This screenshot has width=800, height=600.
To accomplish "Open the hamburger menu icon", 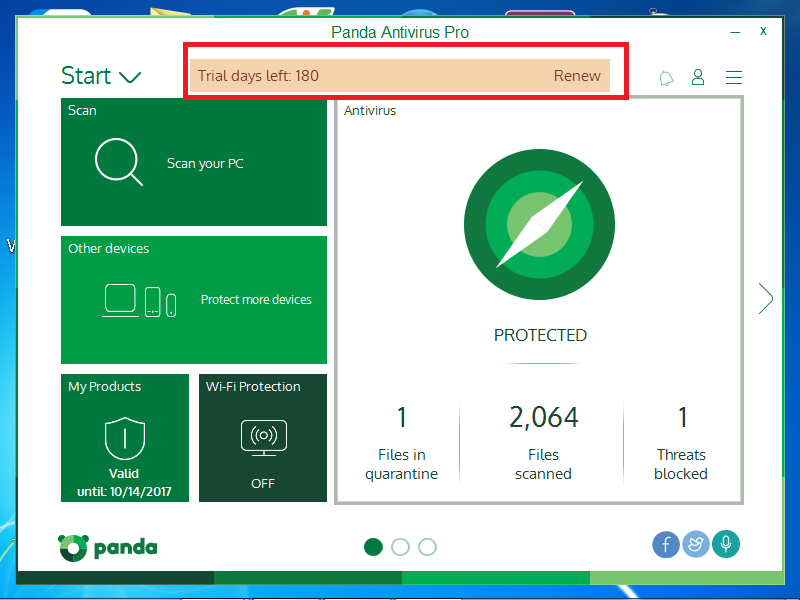I will click(734, 77).
